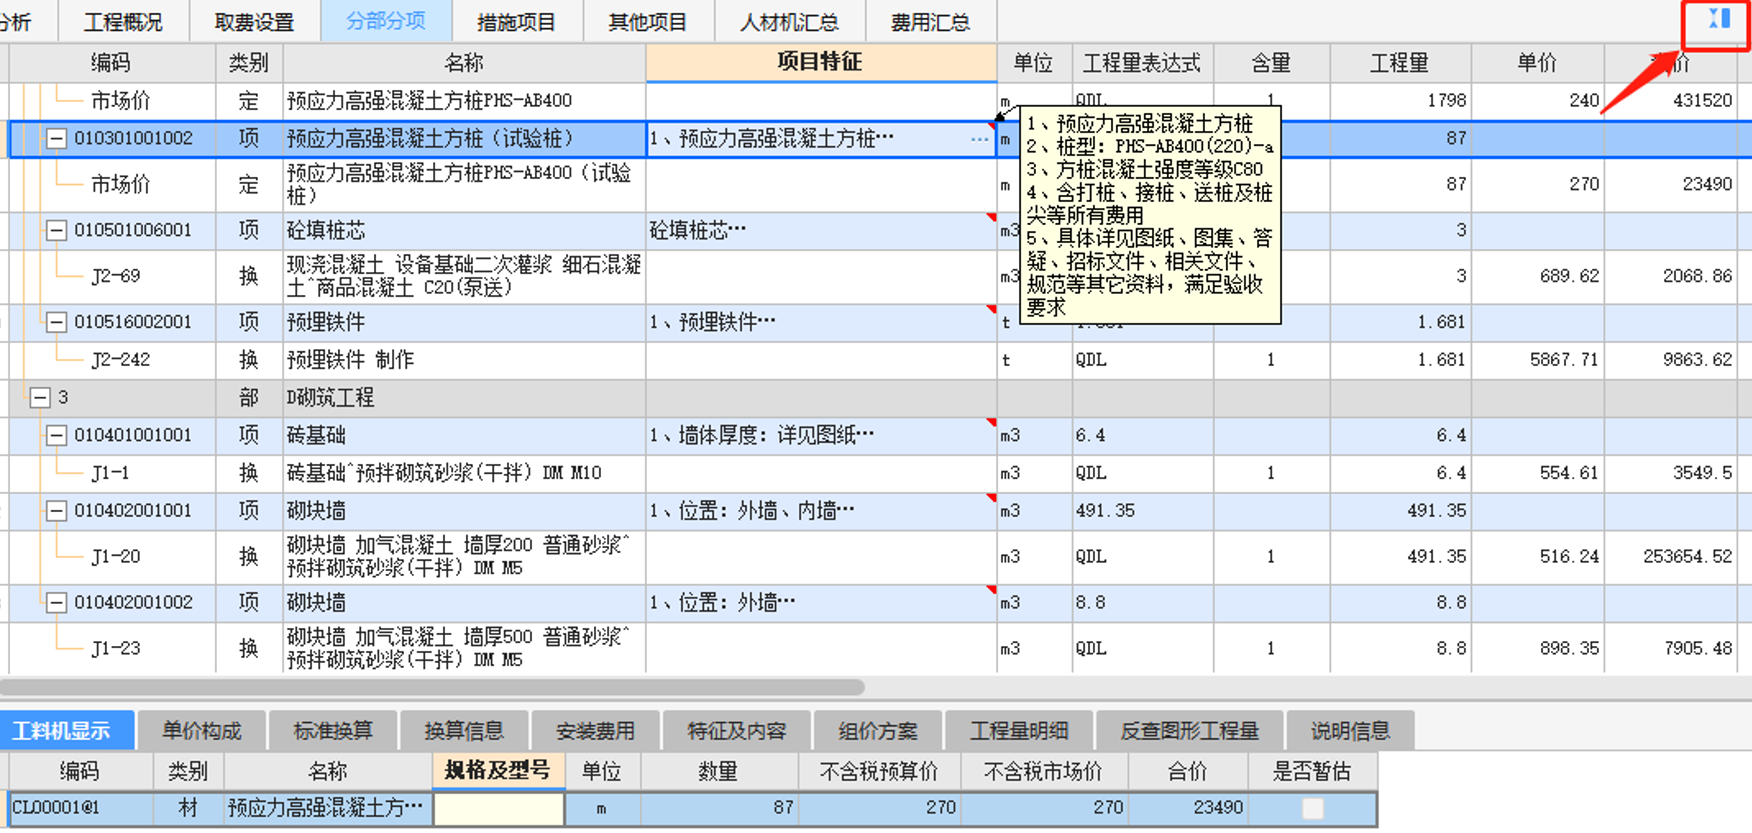1752x833 pixels.
Task: Open the ellipsis editor for 项目特征 of 010301001002
Action: [979, 139]
